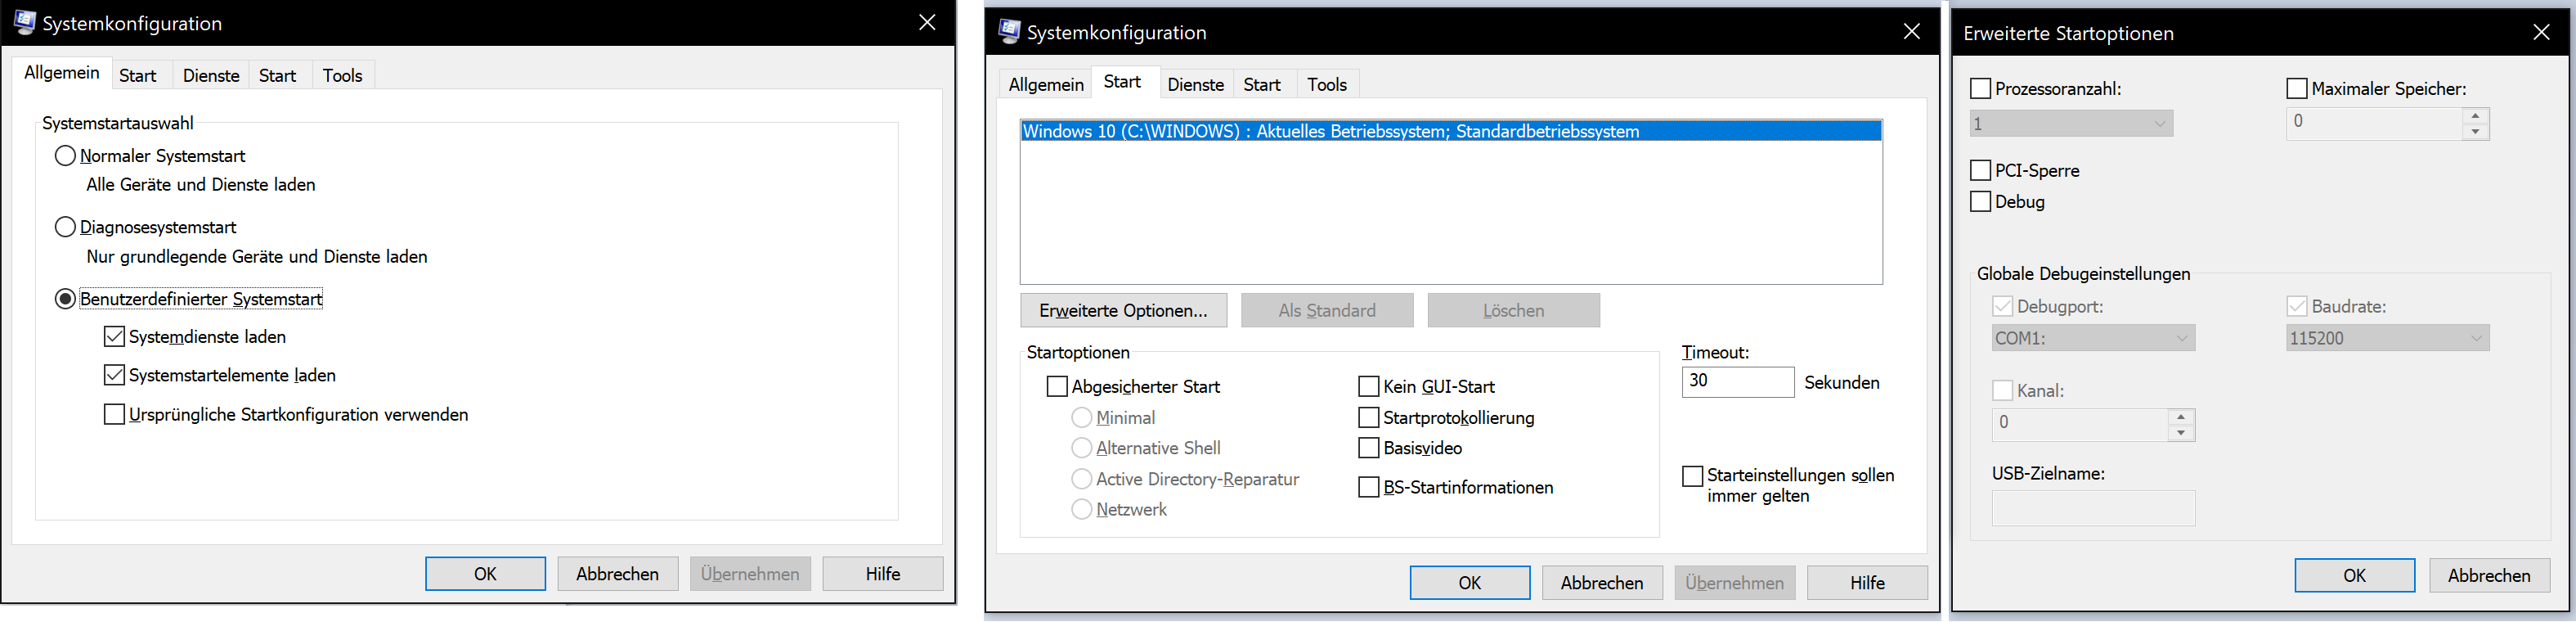Decrease Maximaler Speicher with the down arrow
The image size is (2576, 622).
[2475, 132]
